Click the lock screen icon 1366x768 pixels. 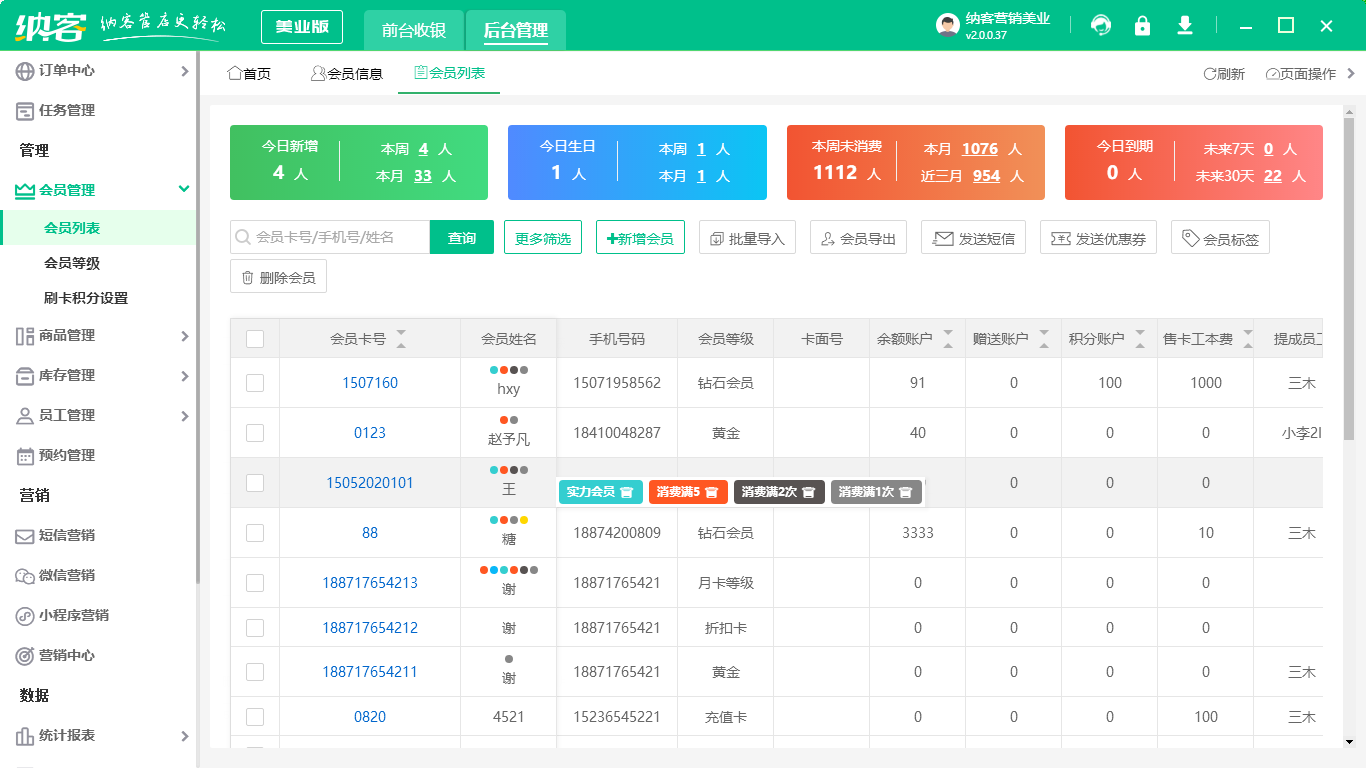point(1142,26)
